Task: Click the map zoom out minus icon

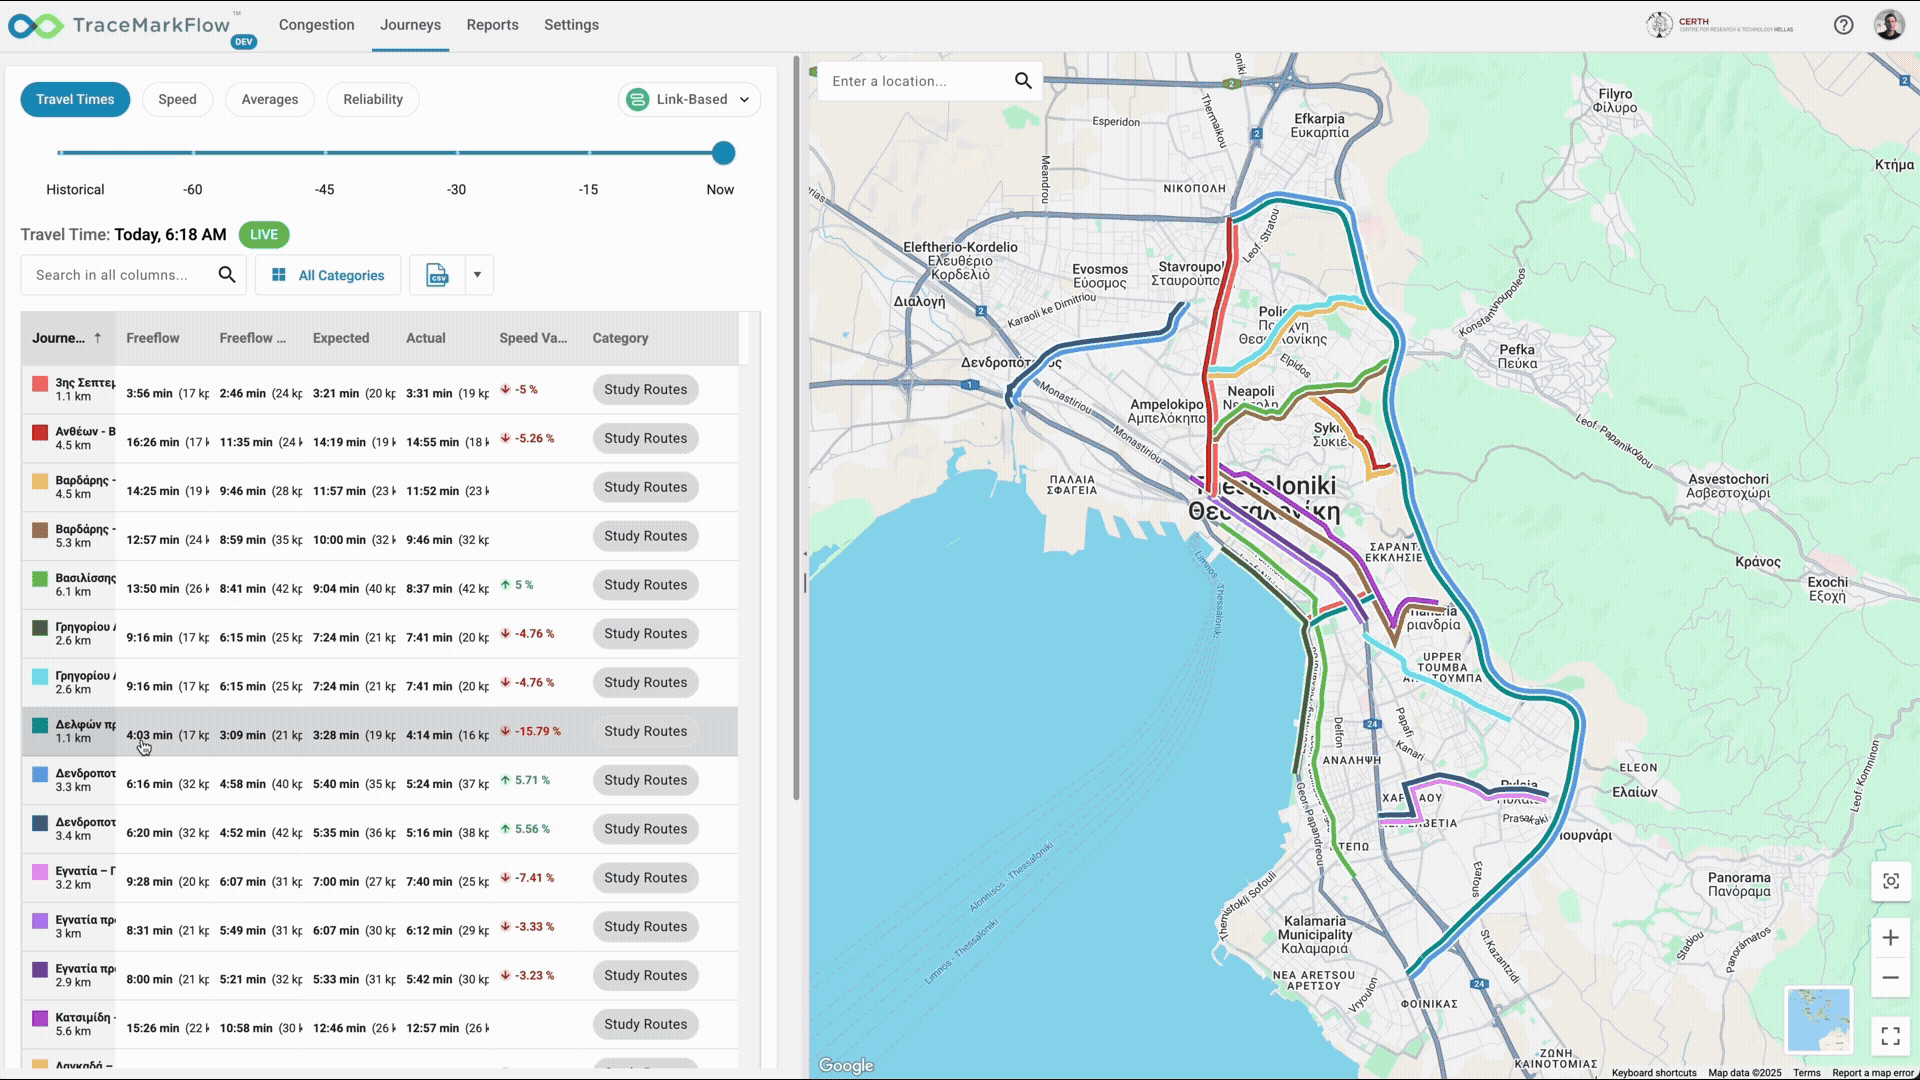Action: coord(1890,978)
